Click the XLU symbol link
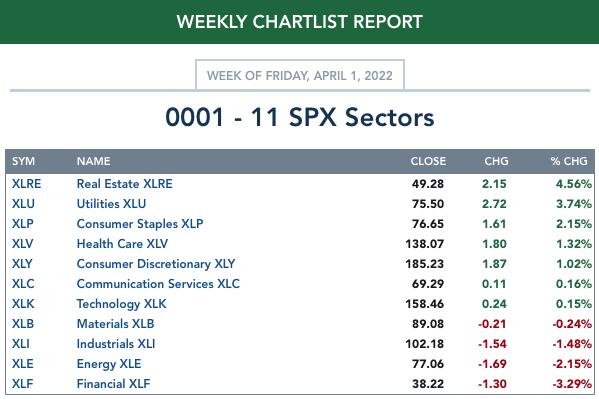The width and height of the screenshot is (599, 399). (23, 204)
